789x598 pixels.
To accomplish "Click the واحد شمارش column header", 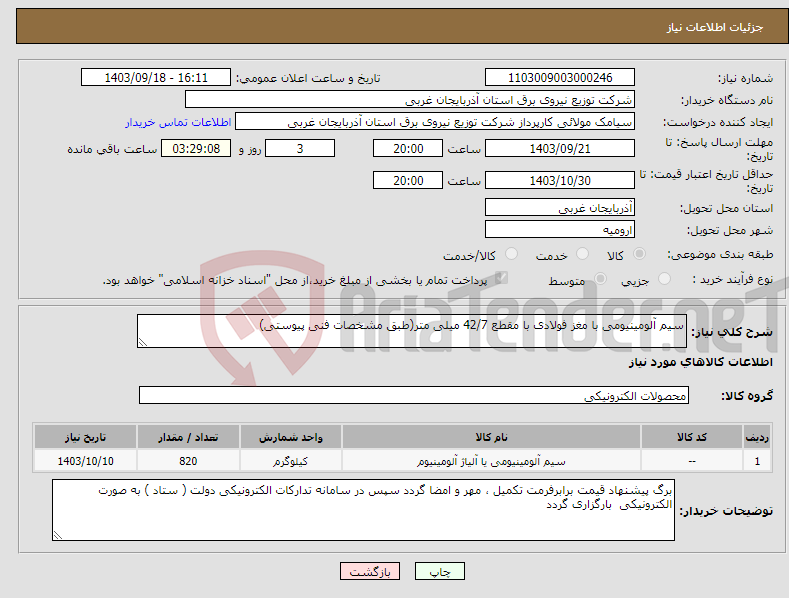I will tap(291, 437).
